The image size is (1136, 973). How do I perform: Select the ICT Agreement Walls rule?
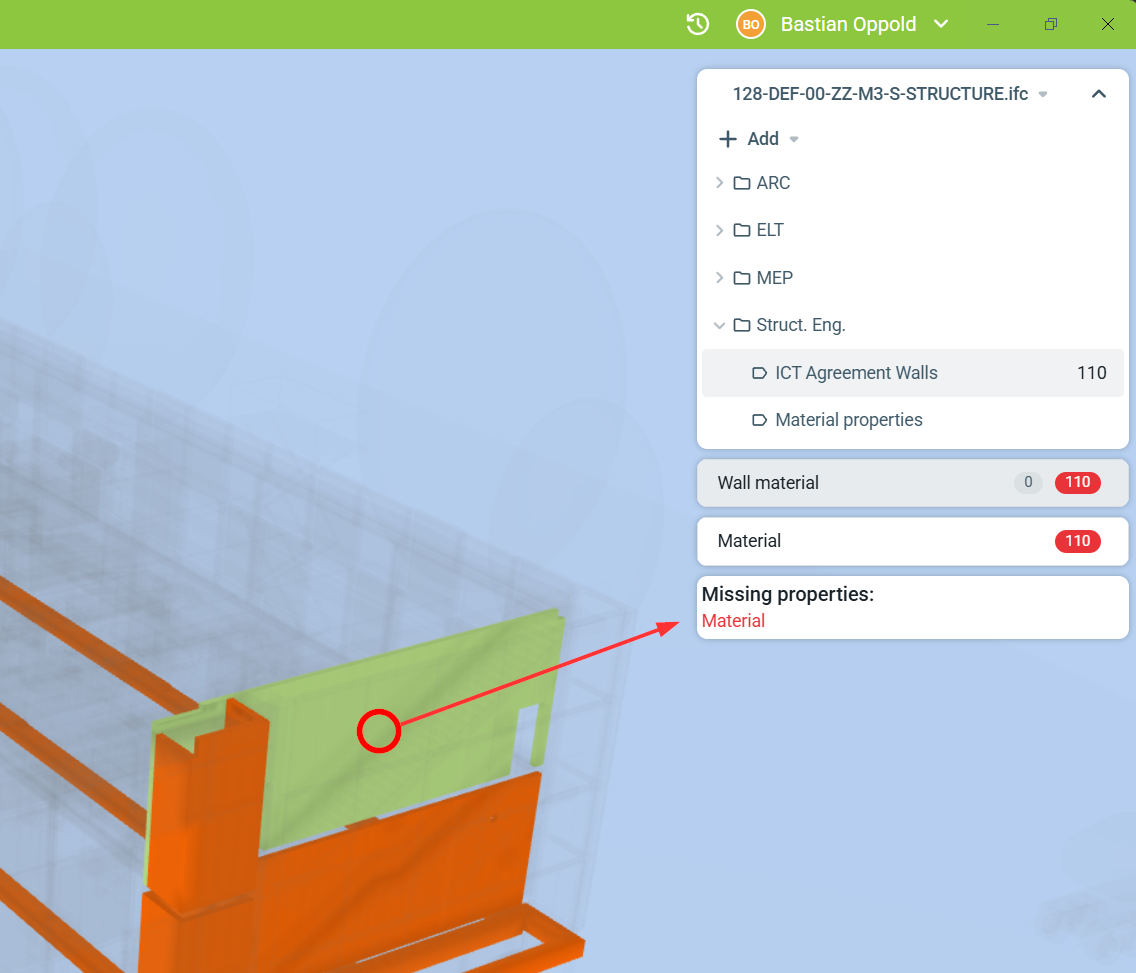856,373
